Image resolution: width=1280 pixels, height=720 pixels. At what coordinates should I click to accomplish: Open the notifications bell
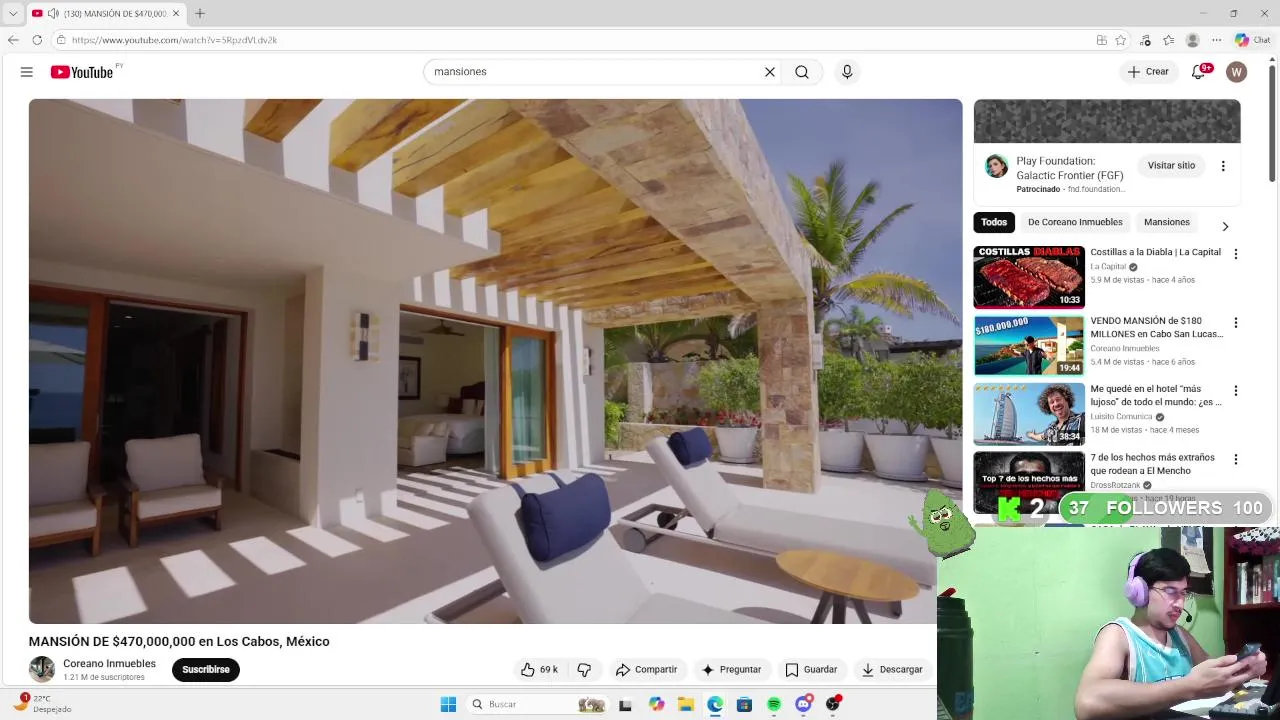tap(1200, 72)
